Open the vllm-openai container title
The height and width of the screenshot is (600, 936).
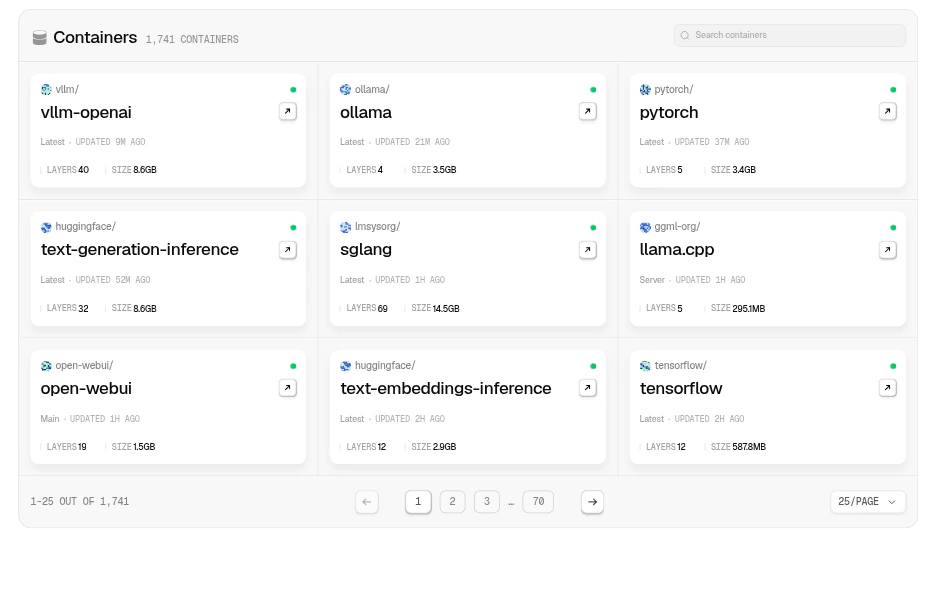tap(86, 112)
